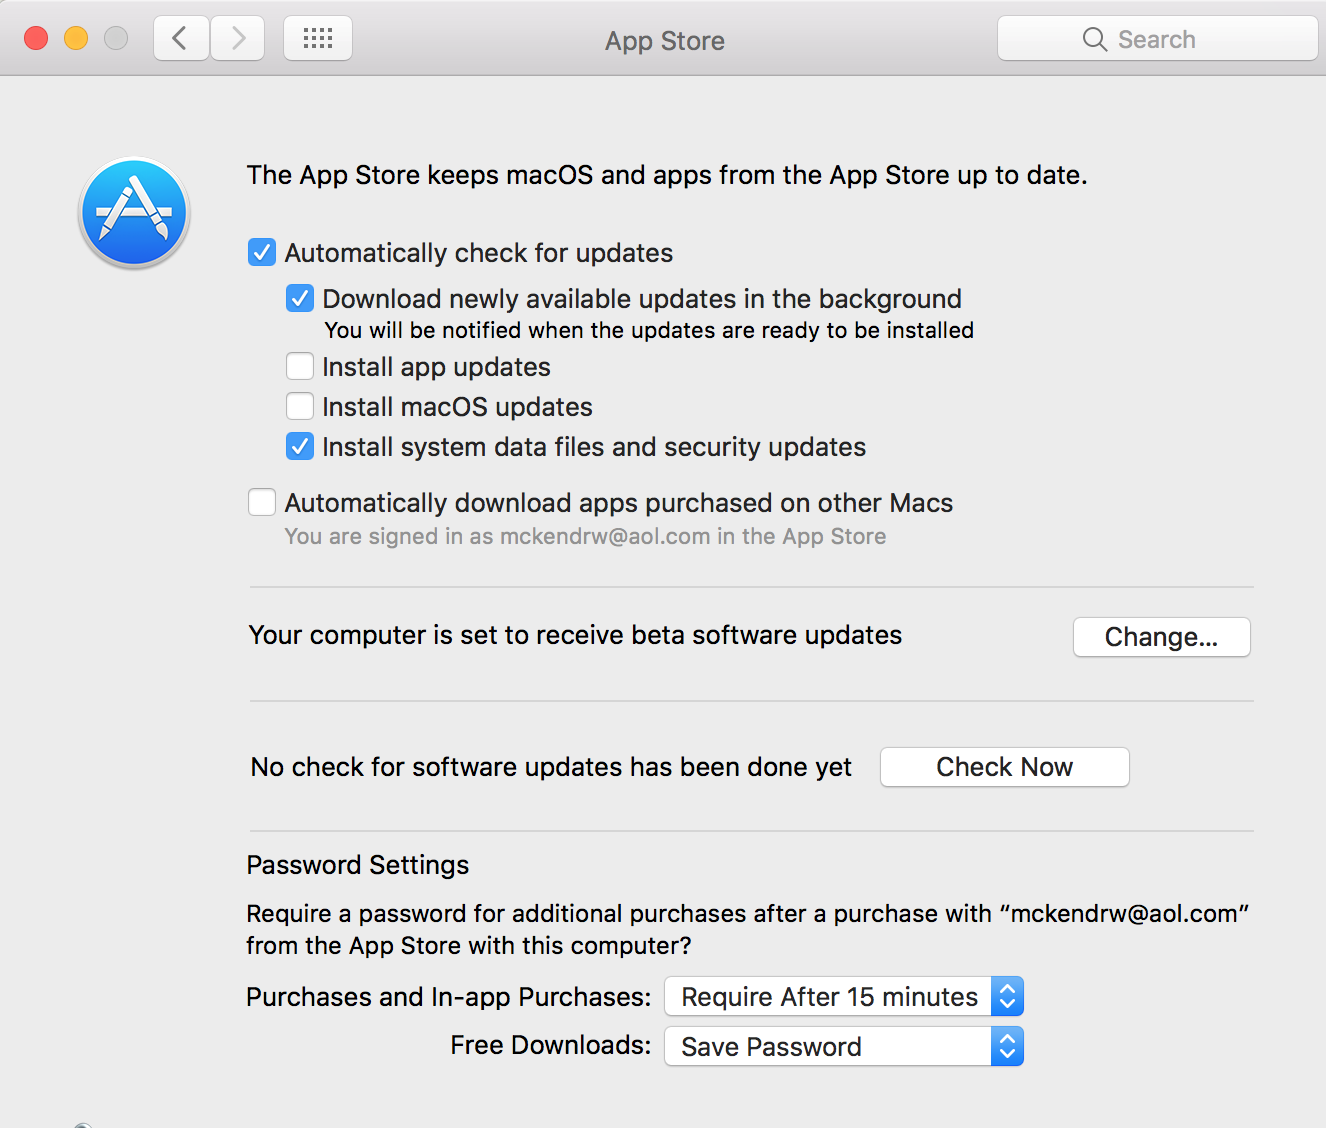1326x1128 pixels.
Task: Click the App Store logo icon
Action: pyautogui.click(x=134, y=213)
